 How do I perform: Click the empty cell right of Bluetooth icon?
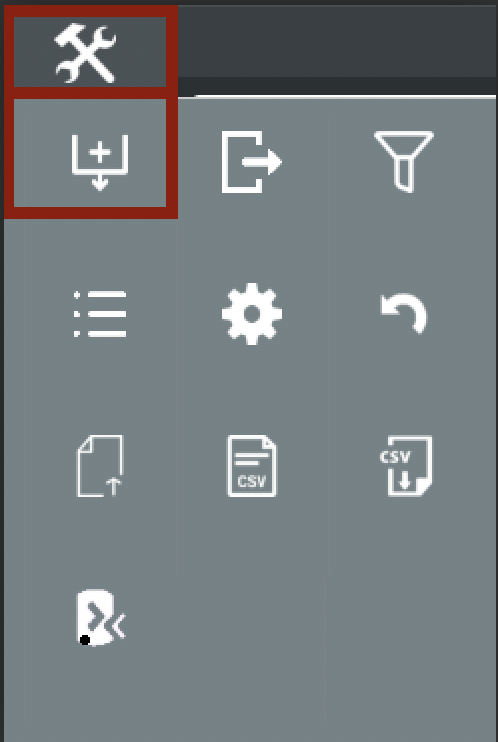(252, 618)
